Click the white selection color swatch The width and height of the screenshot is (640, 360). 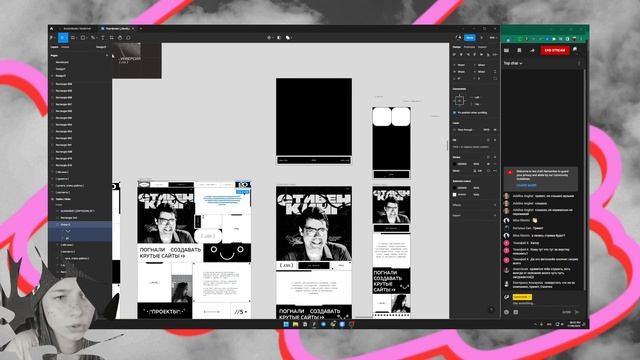click(x=455, y=195)
